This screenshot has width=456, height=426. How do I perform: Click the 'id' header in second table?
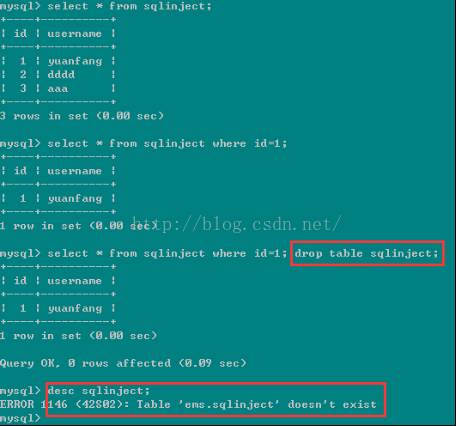point(20,171)
